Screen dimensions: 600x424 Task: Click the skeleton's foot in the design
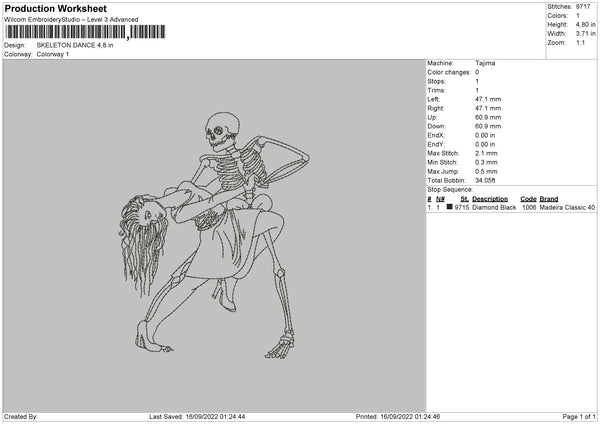[279, 347]
